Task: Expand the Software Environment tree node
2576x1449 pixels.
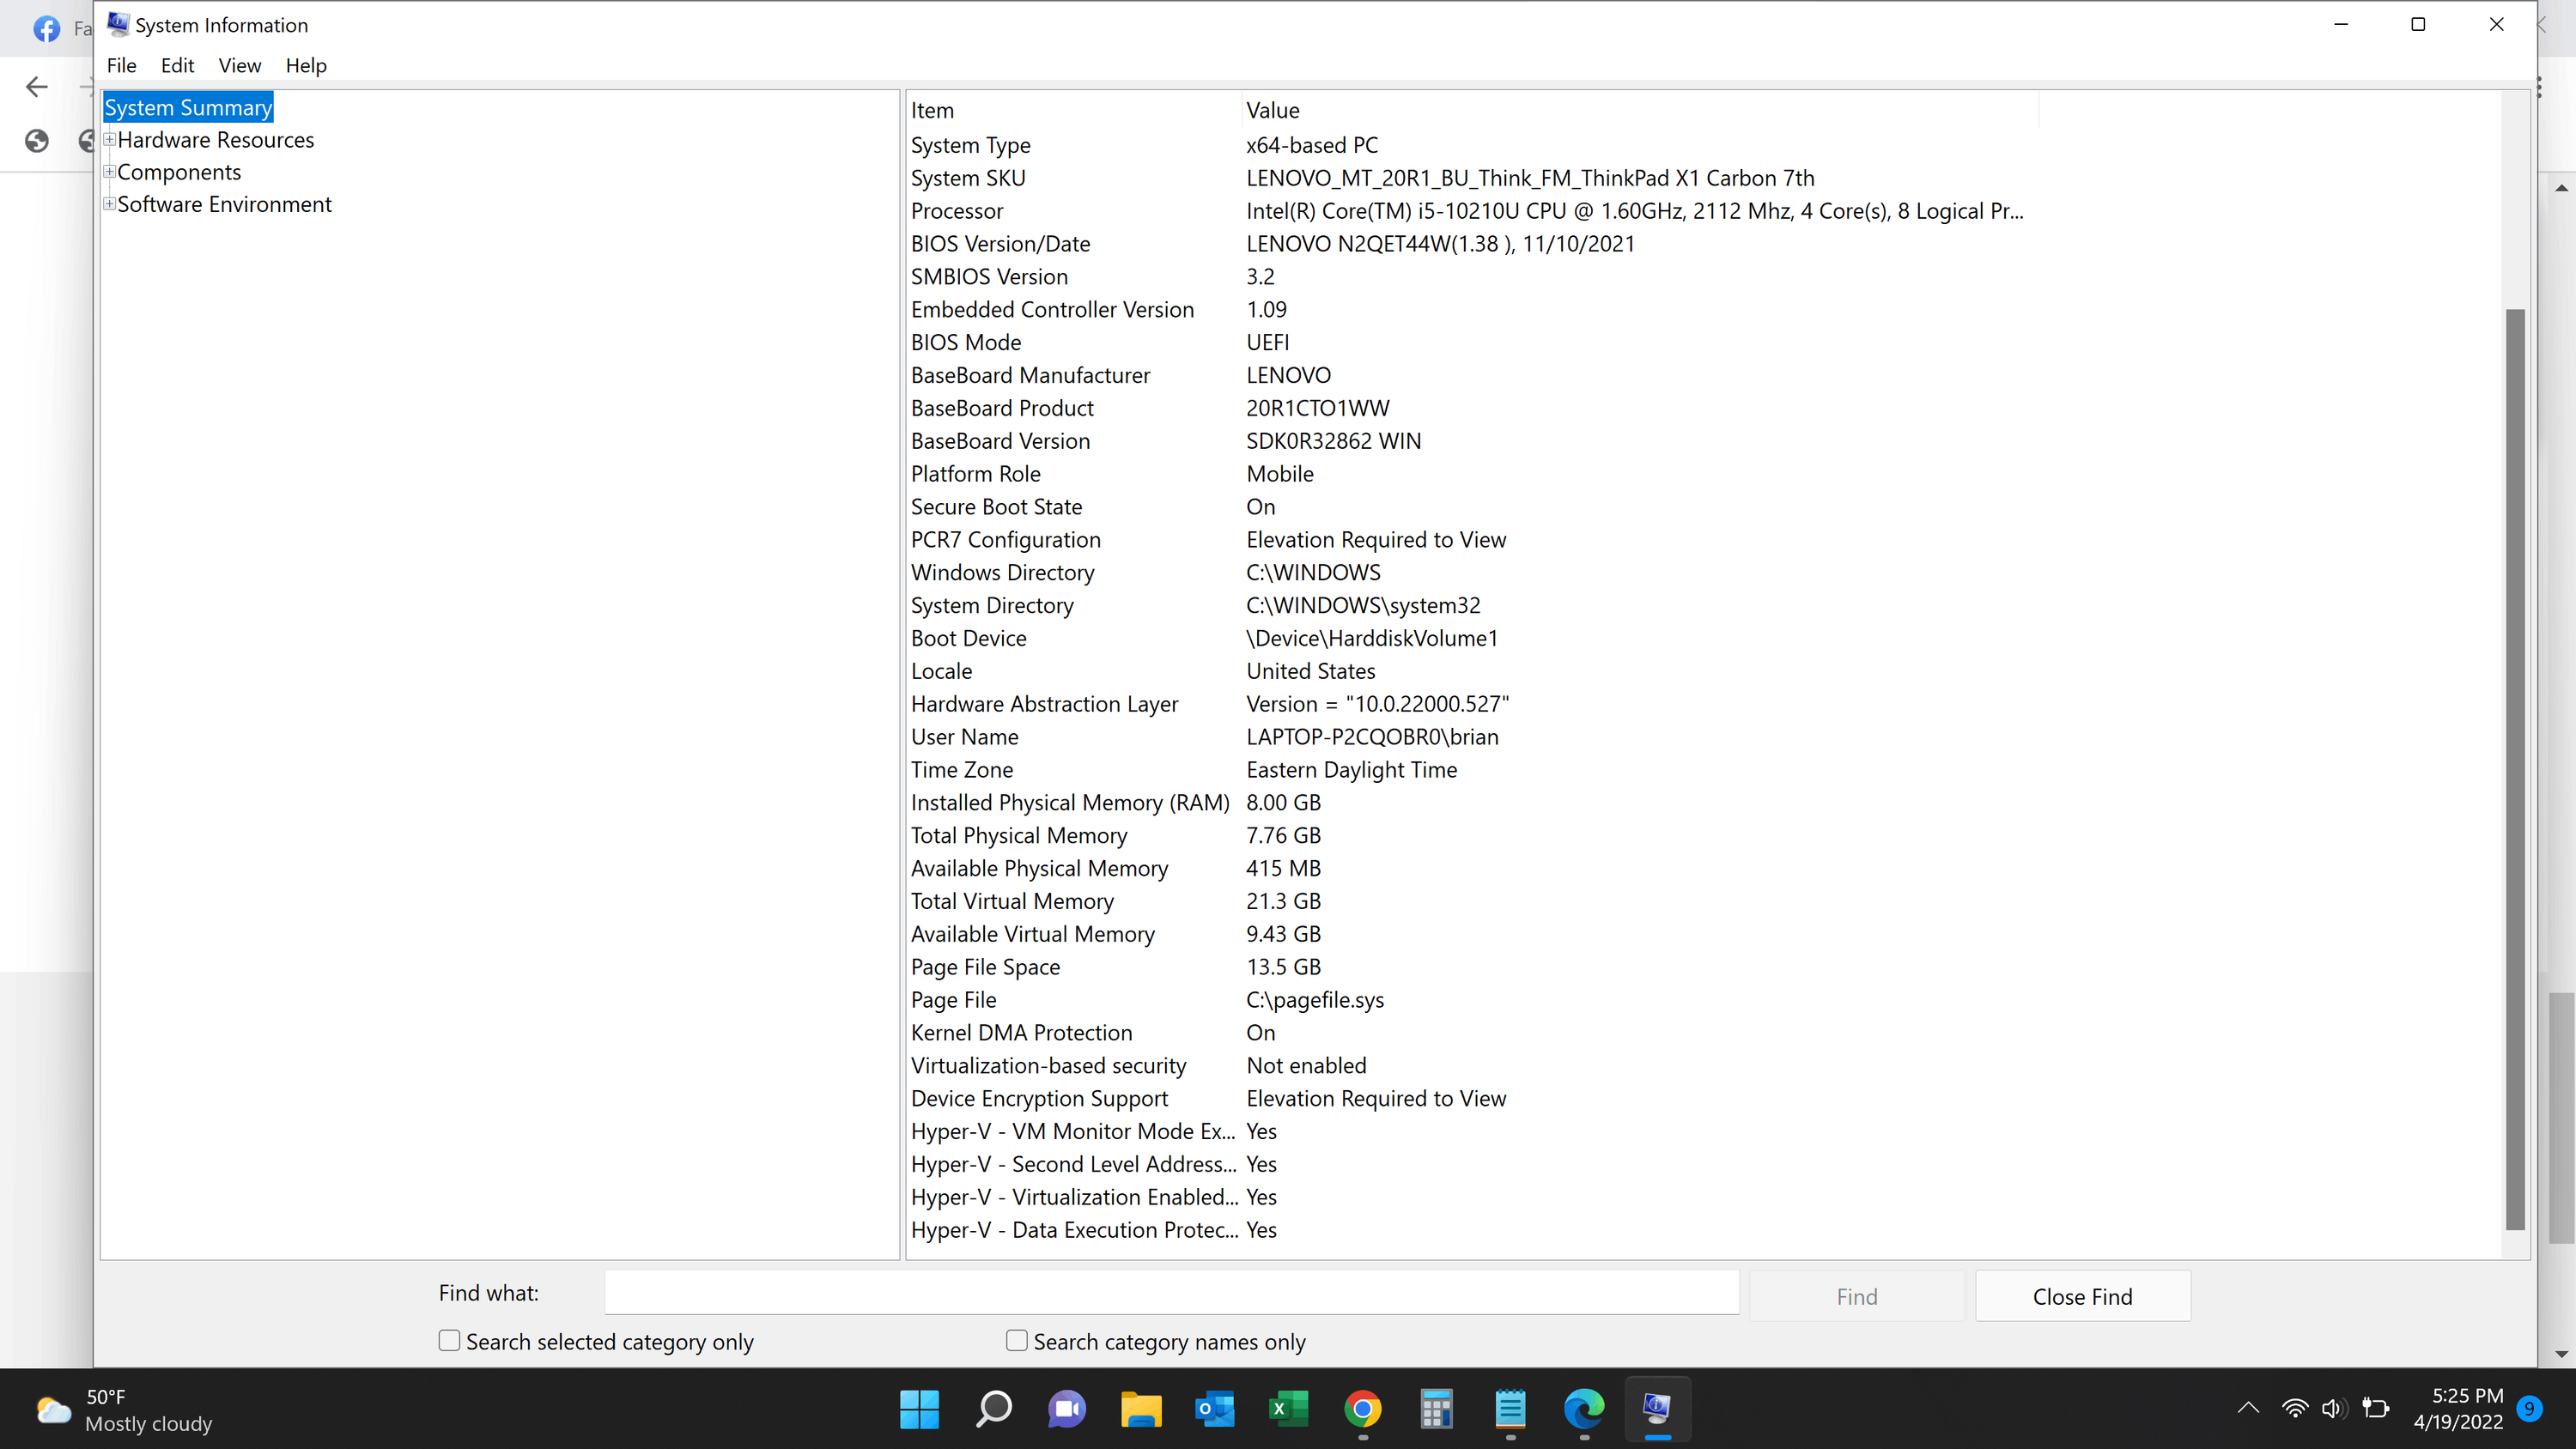Action: tap(110, 204)
